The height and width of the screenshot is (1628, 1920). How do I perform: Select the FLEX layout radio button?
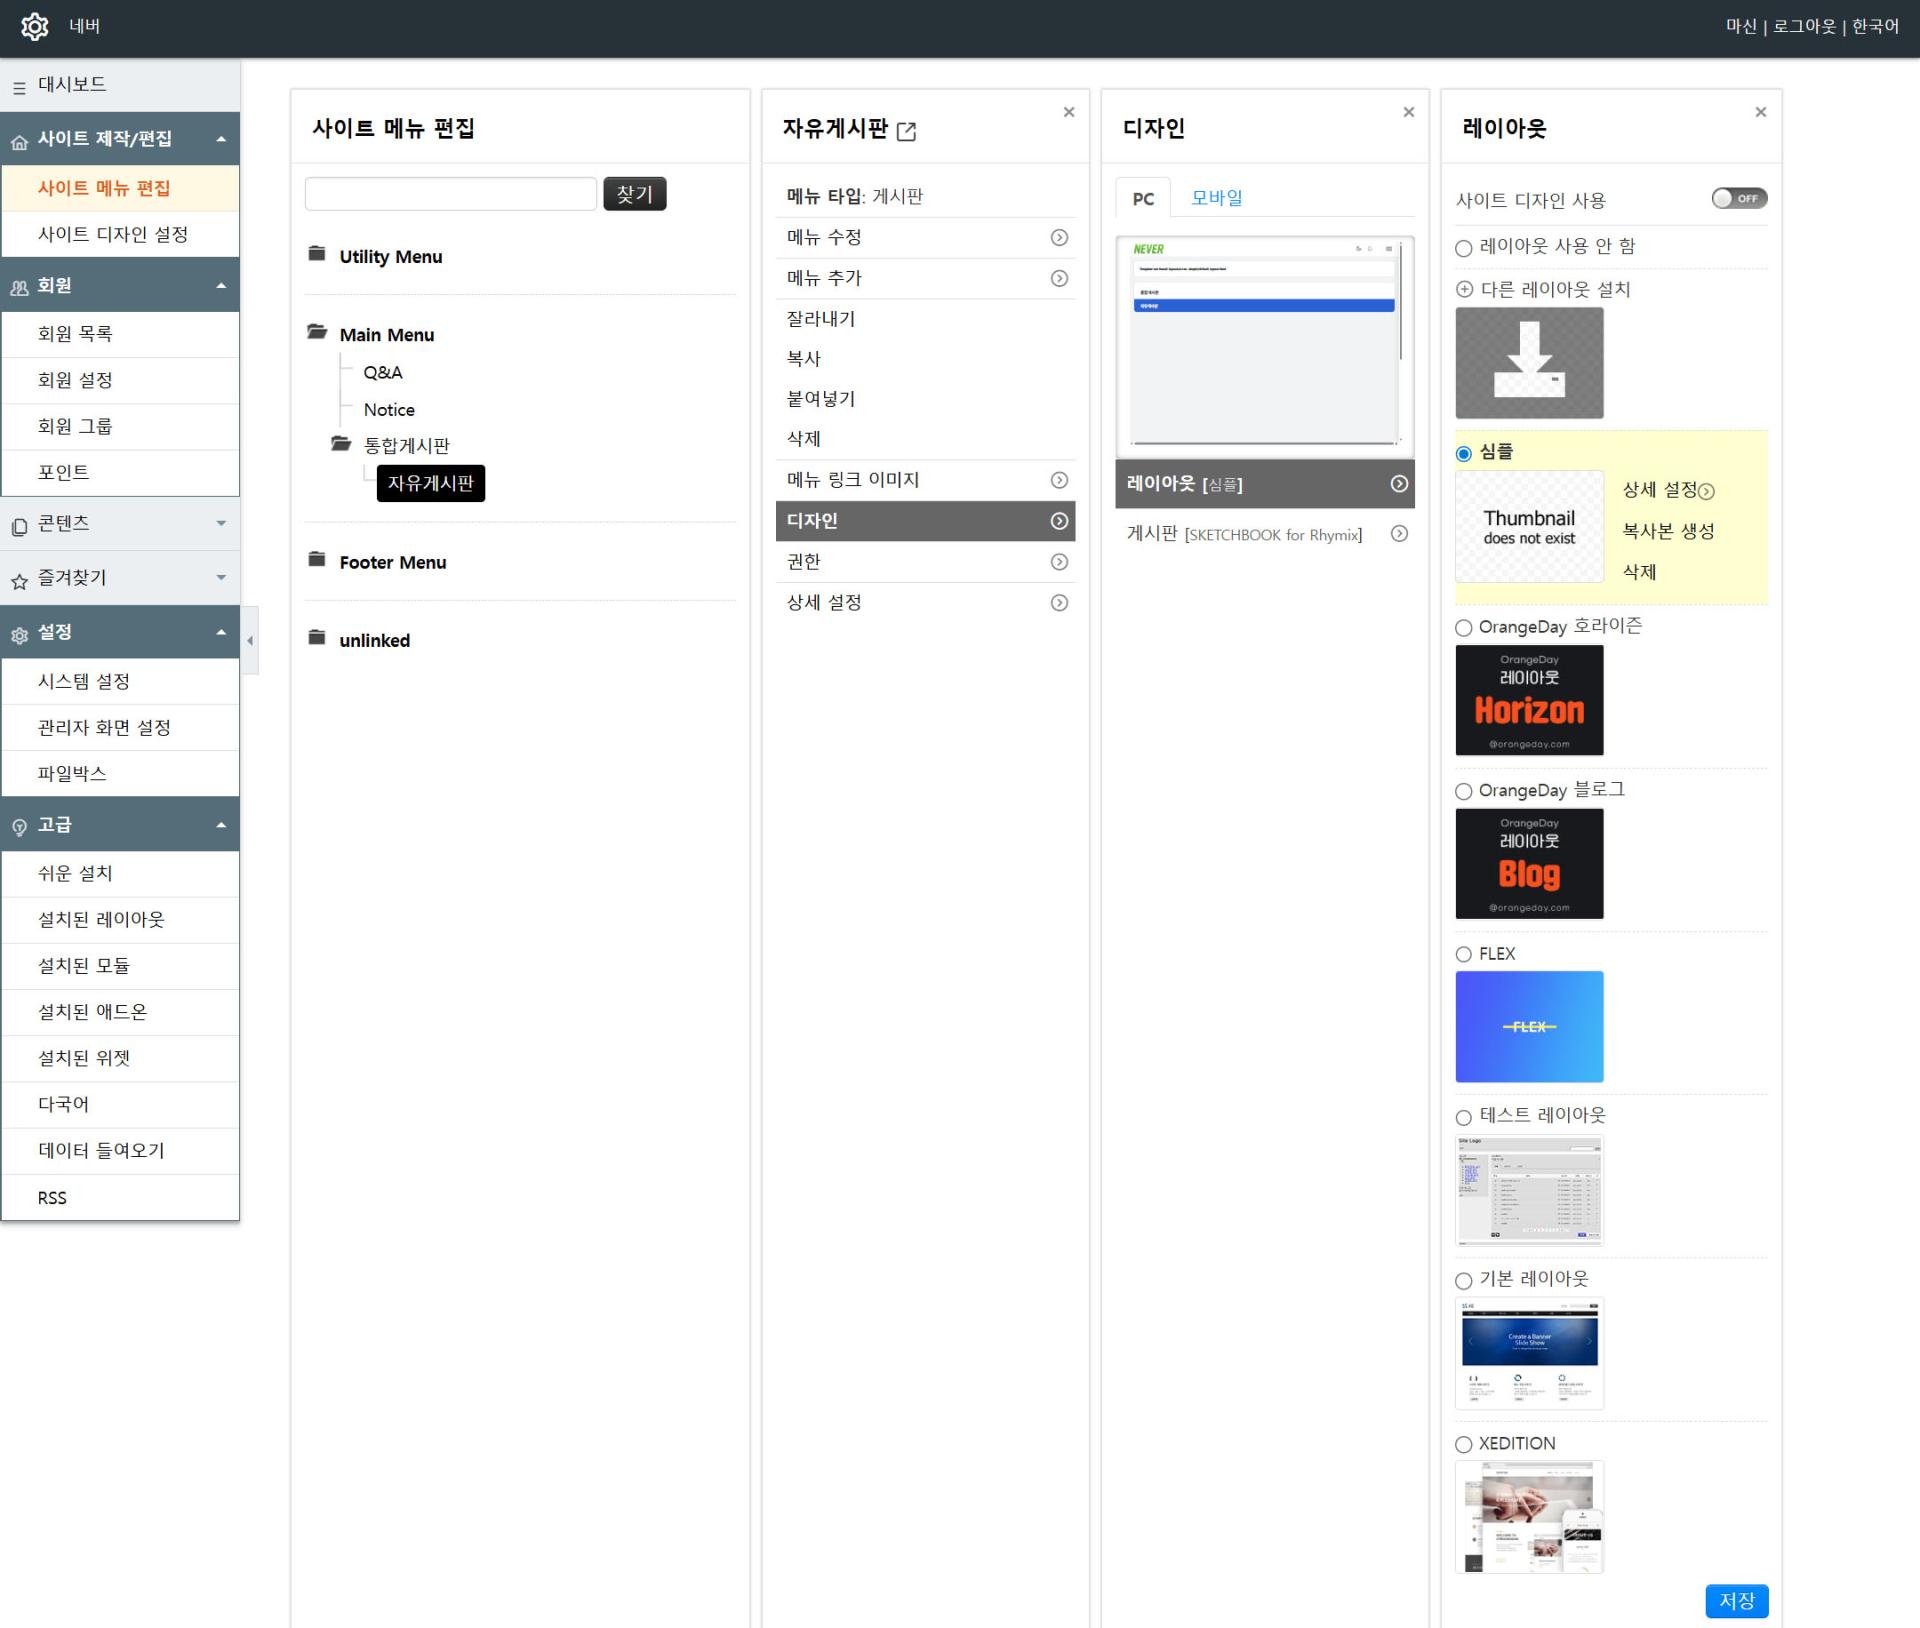click(x=1464, y=954)
